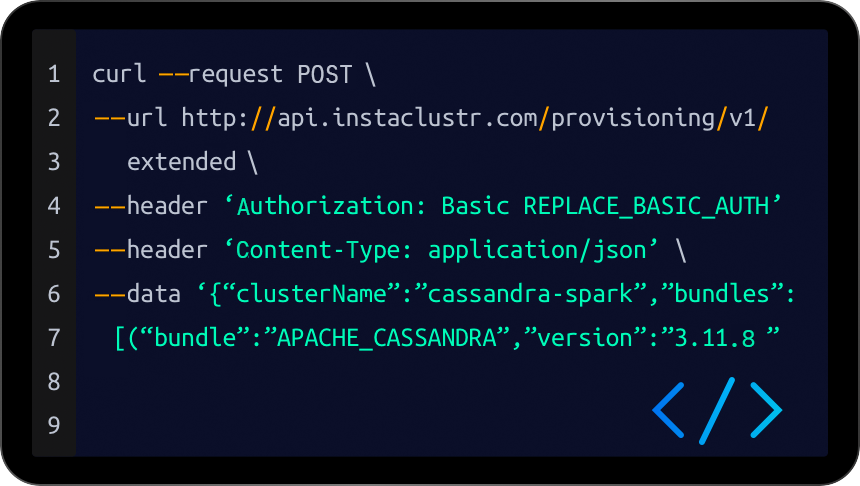Click empty line number 8

(54, 382)
